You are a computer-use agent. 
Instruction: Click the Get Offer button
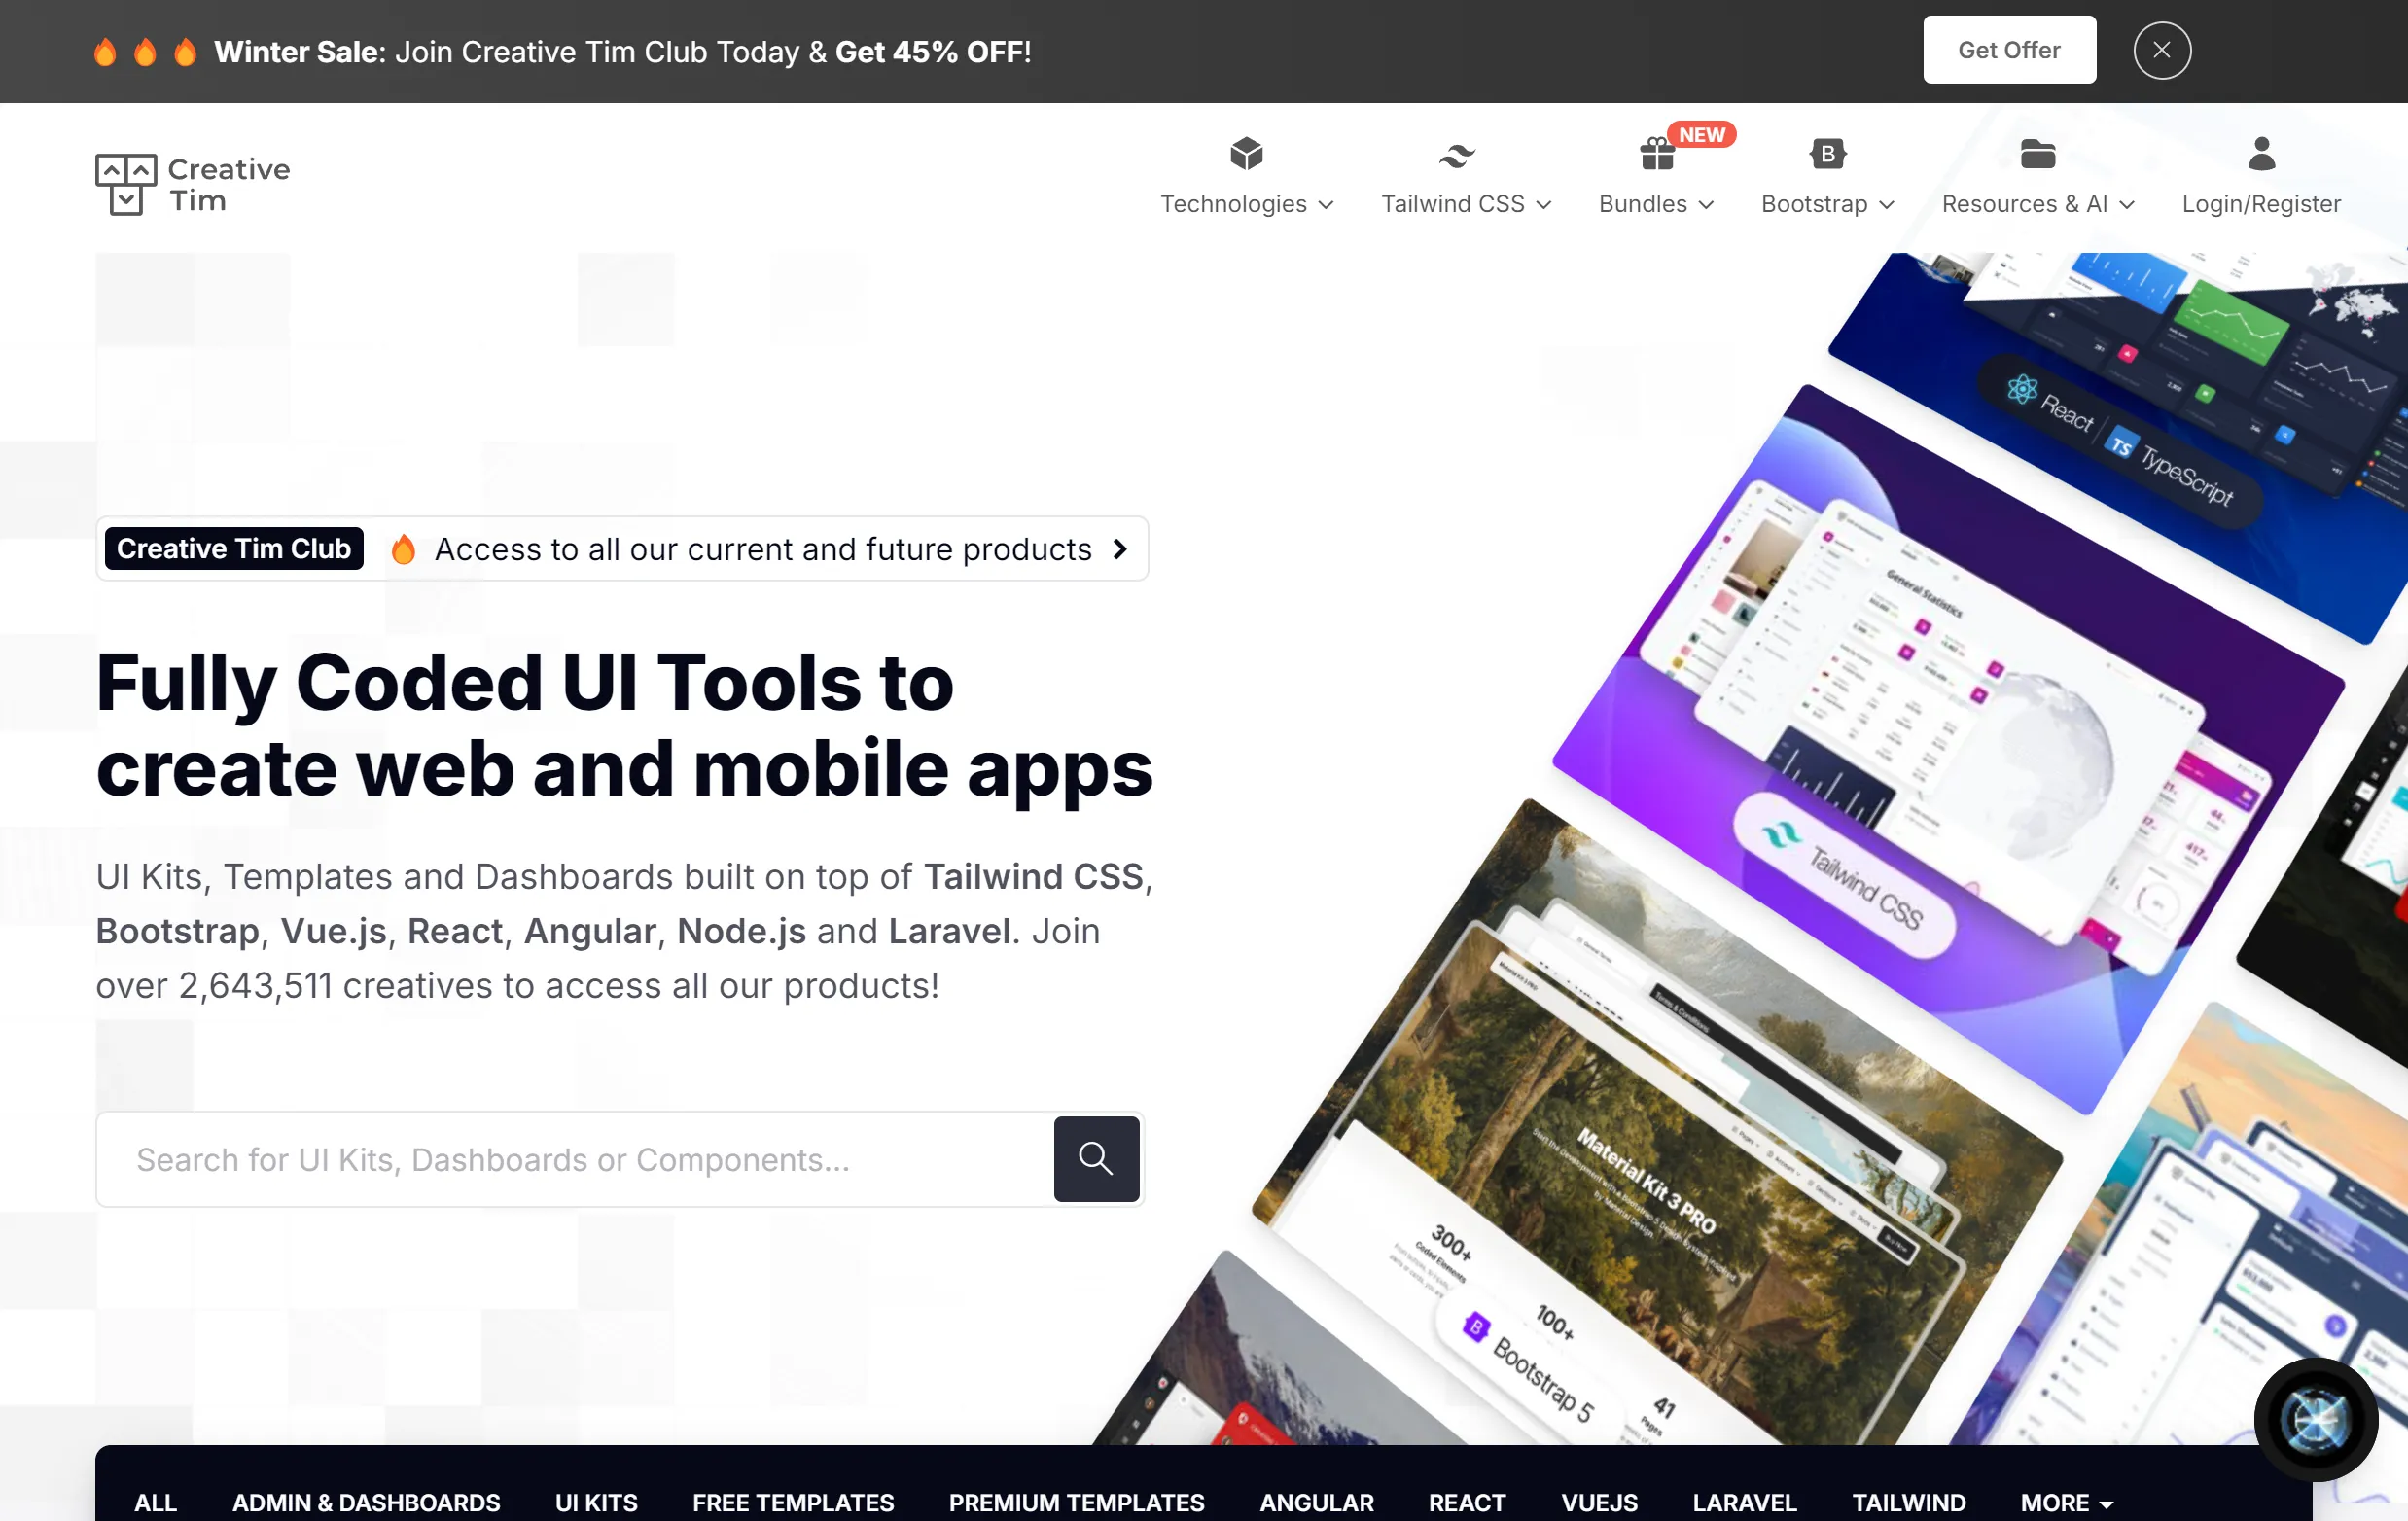[2009, 50]
